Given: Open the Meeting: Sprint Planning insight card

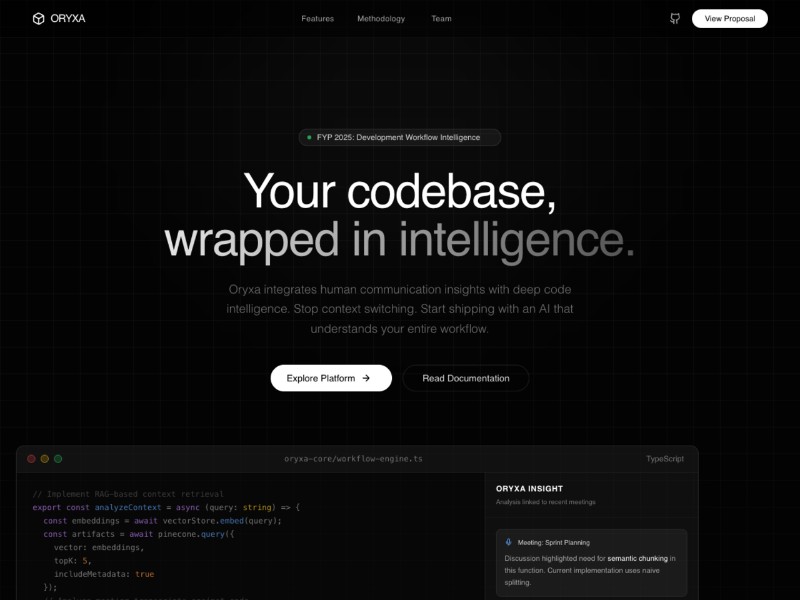Looking at the screenshot, I should click(x=590, y=563).
